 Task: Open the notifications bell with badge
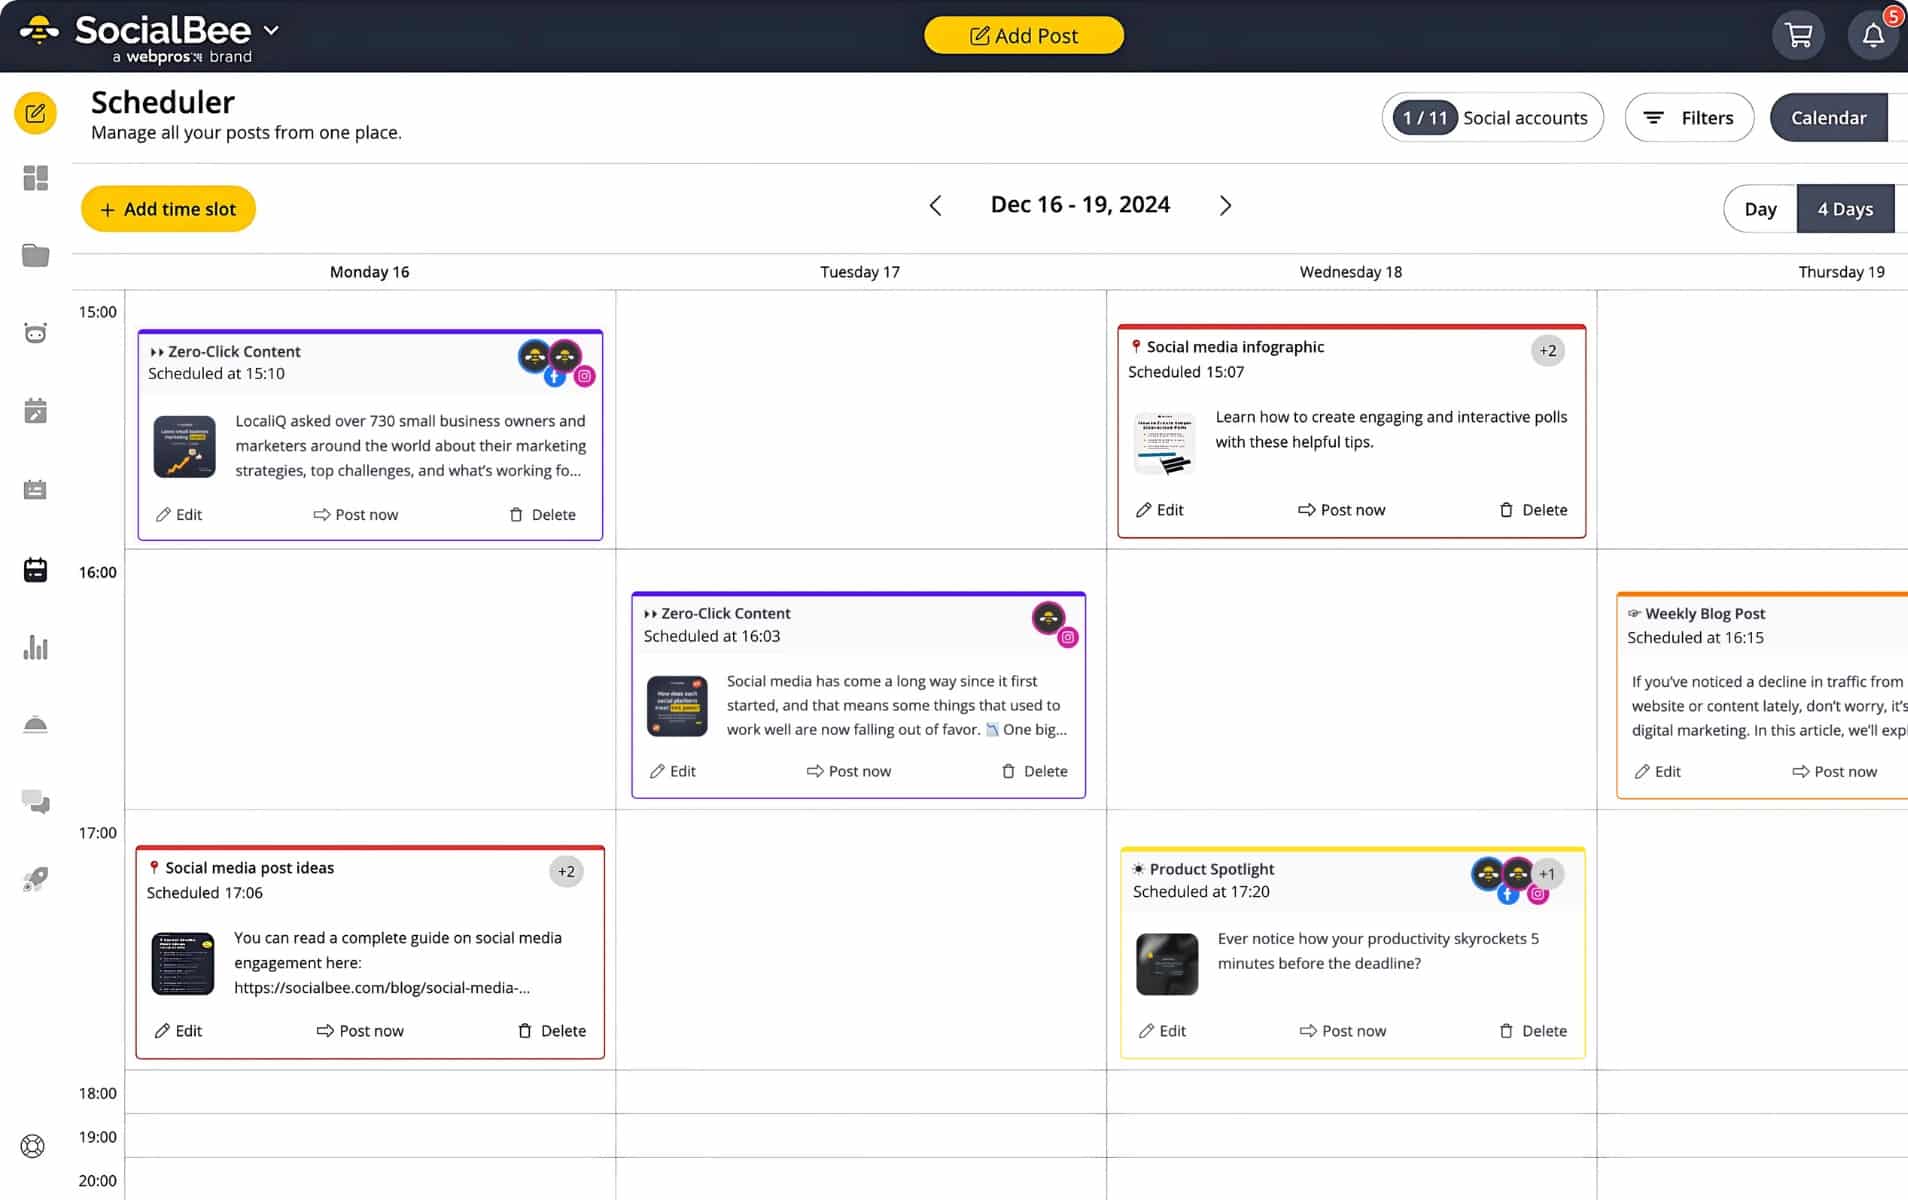pos(1874,34)
